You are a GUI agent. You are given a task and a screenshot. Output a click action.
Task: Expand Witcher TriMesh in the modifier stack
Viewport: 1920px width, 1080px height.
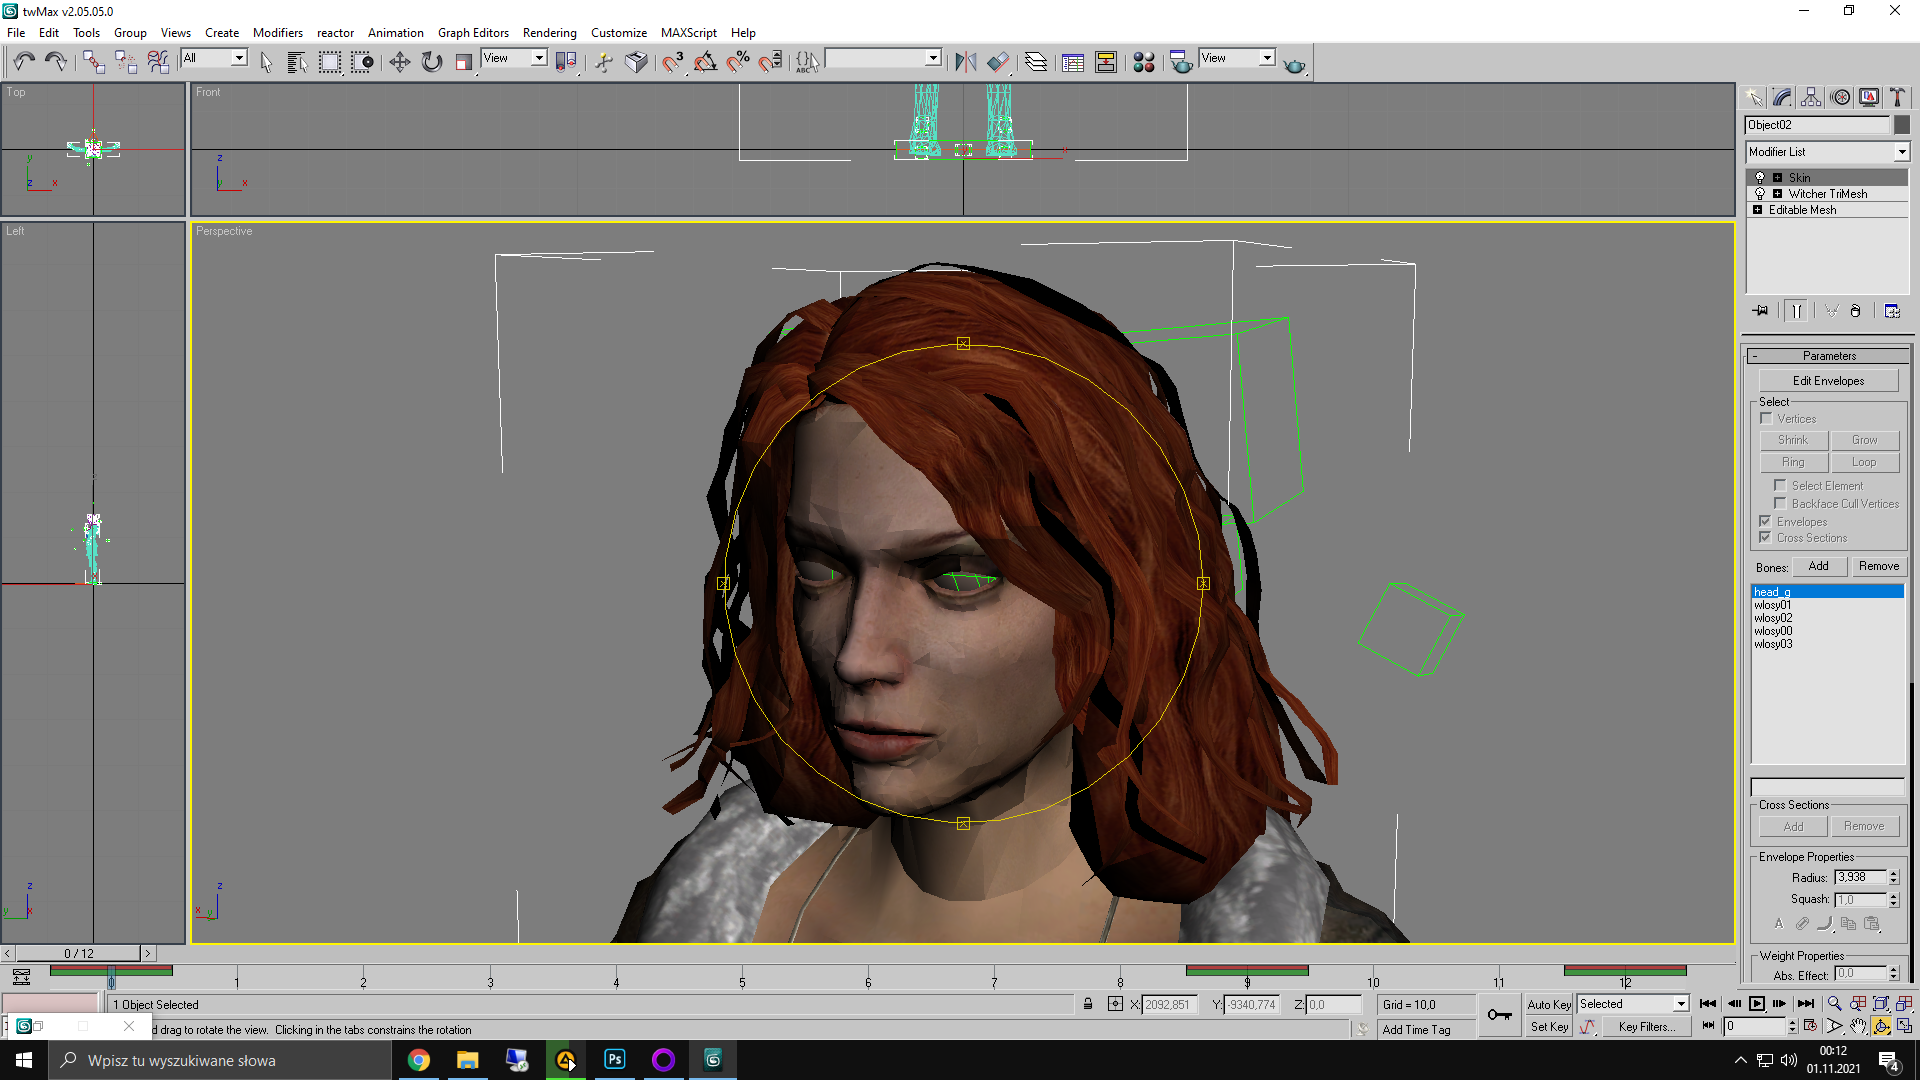point(1778,194)
